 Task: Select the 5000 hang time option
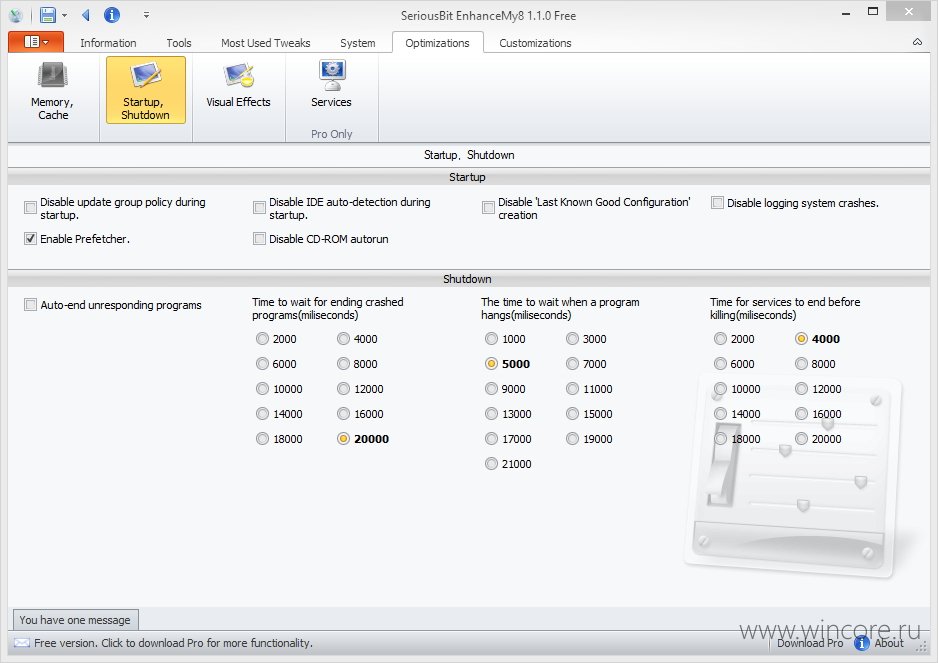click(x=491, y=364)
